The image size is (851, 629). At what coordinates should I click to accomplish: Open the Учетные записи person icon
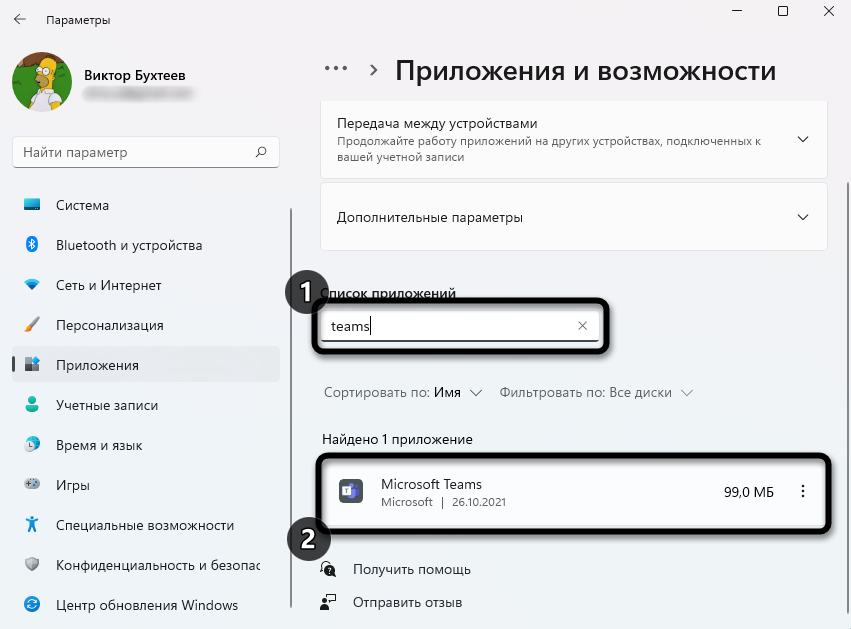coord(32,404)
